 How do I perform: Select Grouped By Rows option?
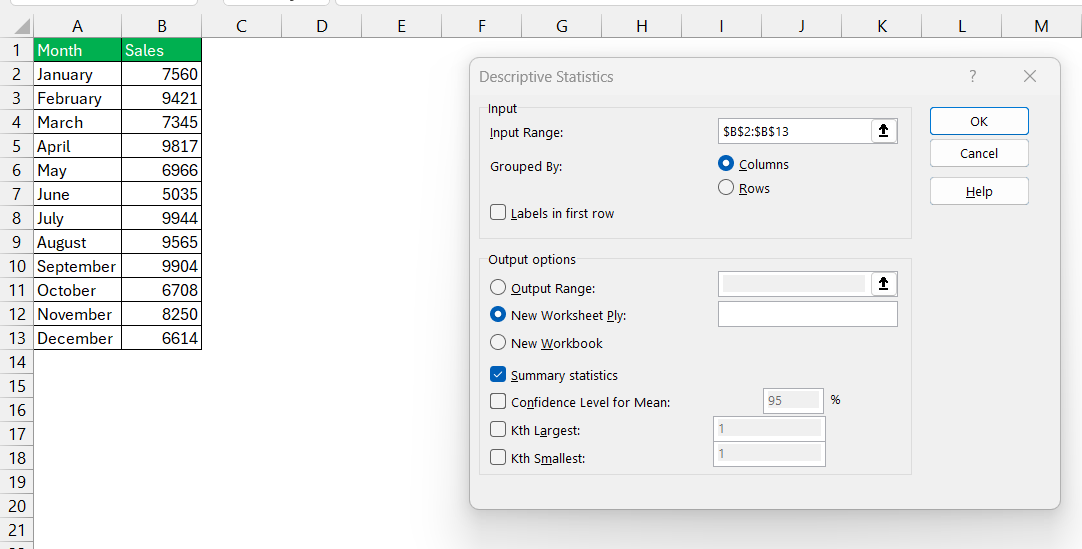pos(725,188)
